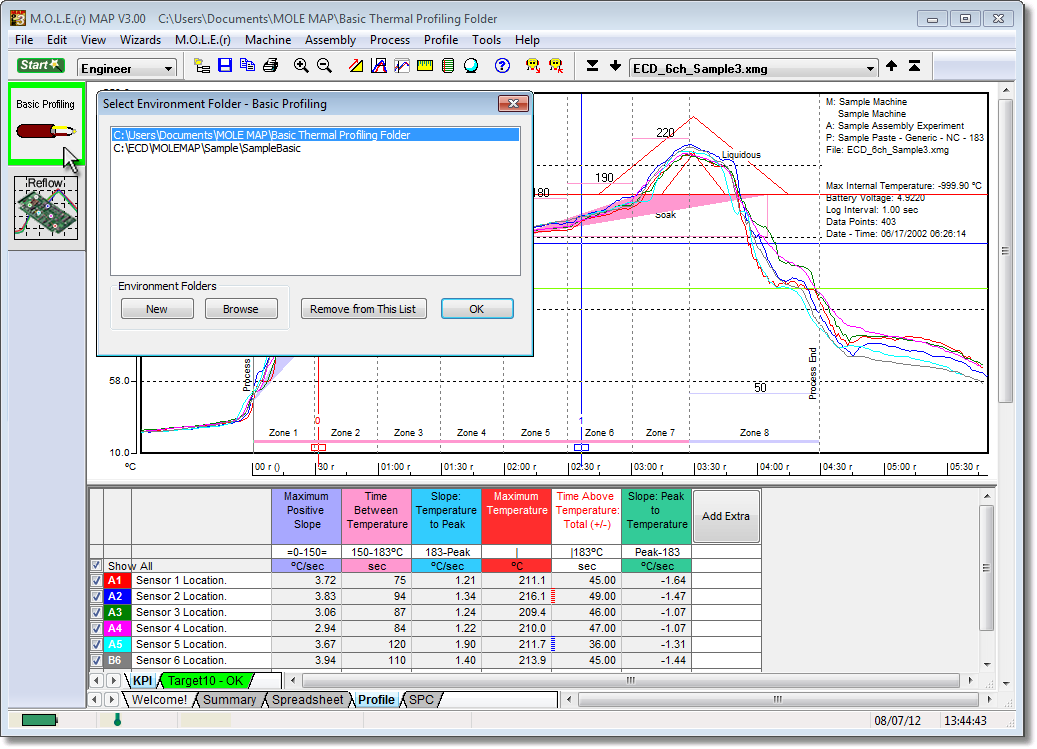The width and height of the screenshot is (1037, 749).
Task: Click the first yellow M.O.L.E. character icon
Action: 532,65
